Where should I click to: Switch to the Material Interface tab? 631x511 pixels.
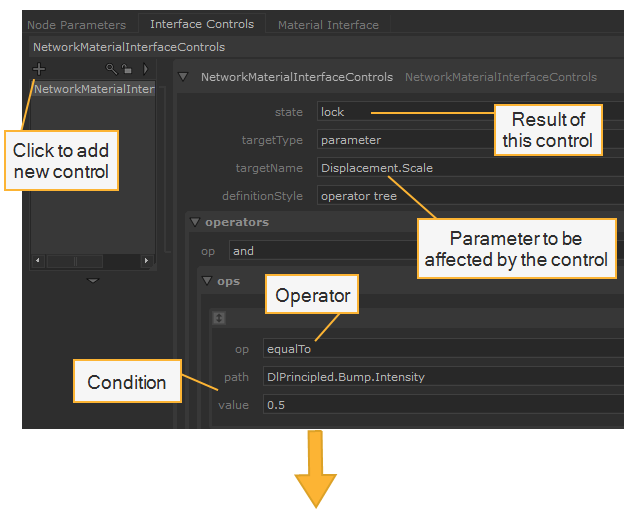coord(328,25)
